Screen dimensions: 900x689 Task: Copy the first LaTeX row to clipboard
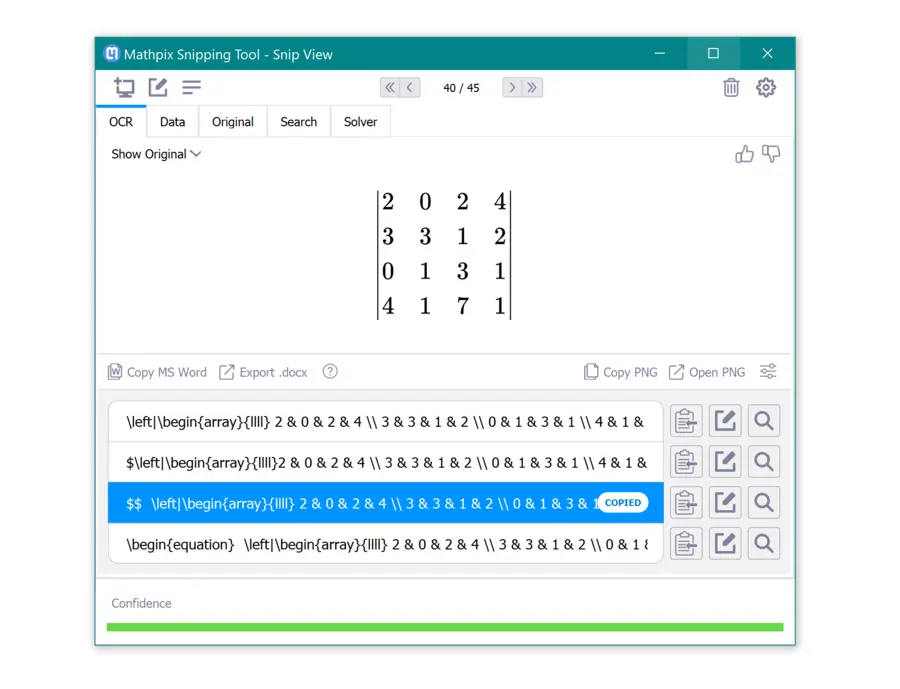pos(686,421)
